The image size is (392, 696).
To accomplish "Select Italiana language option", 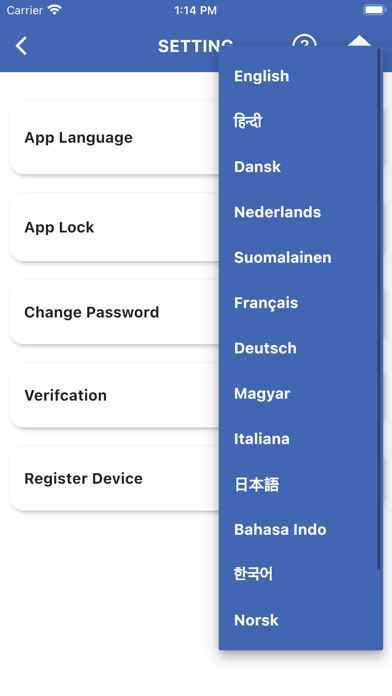I will pyautogui.click(x=261, y=439).
